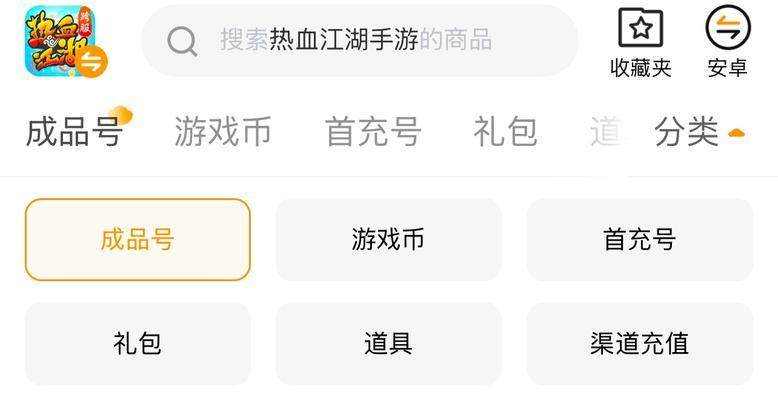This screenshot has width=778, height=400.
Task: Choose the 首充号 category chip
Action: click(x=640, y=240)
